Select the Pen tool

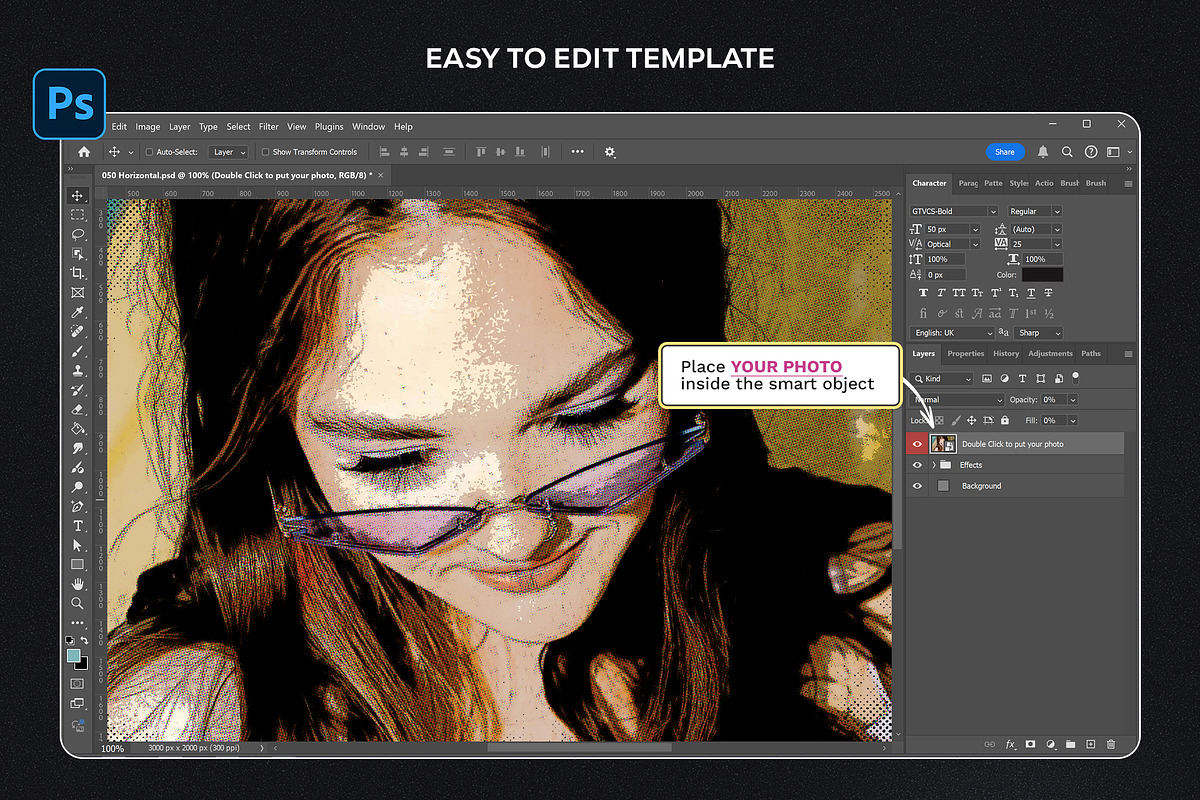click(x=78, y=506)
